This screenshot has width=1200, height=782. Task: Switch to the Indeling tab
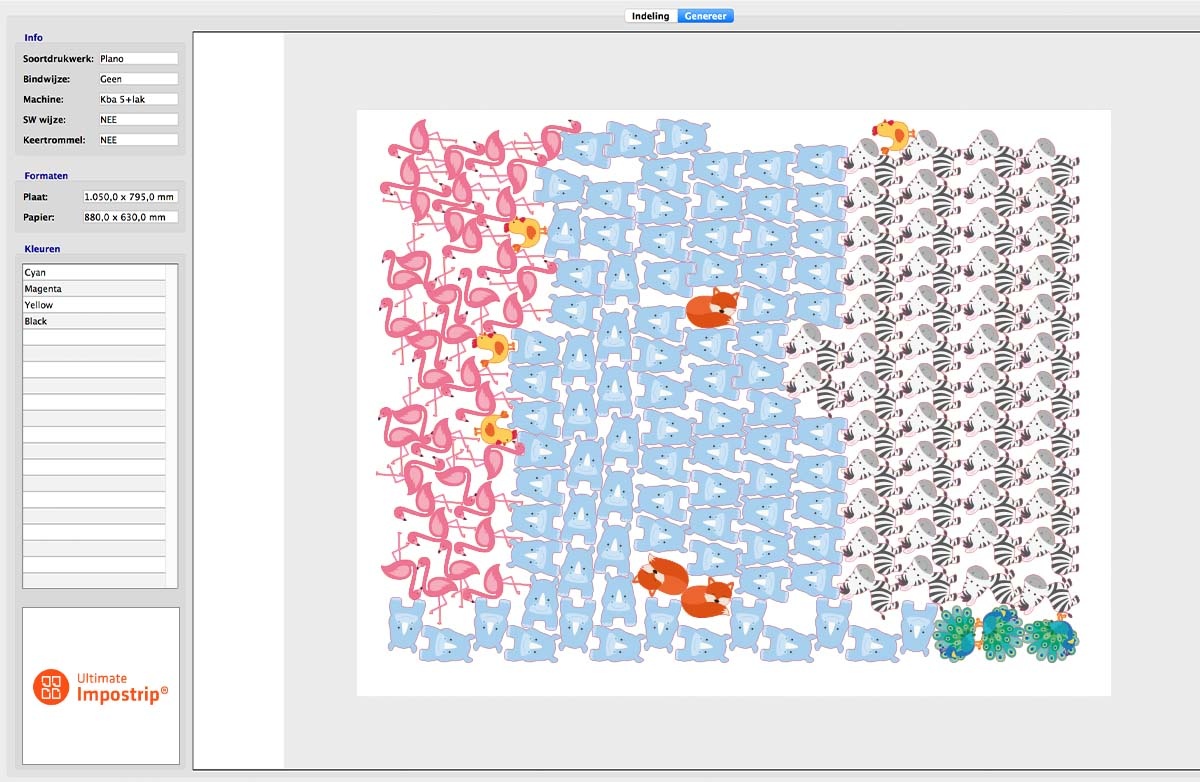(x=650, y=16)
